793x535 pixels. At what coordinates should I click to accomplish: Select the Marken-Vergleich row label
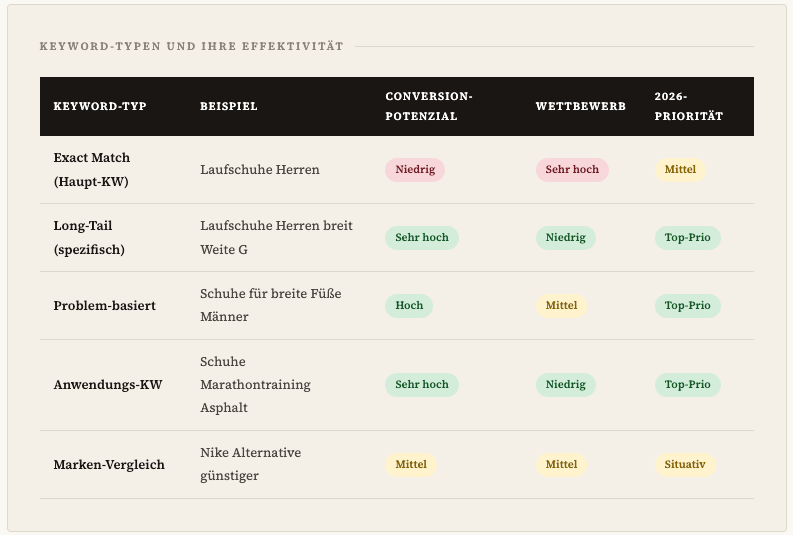pos(109,465)
